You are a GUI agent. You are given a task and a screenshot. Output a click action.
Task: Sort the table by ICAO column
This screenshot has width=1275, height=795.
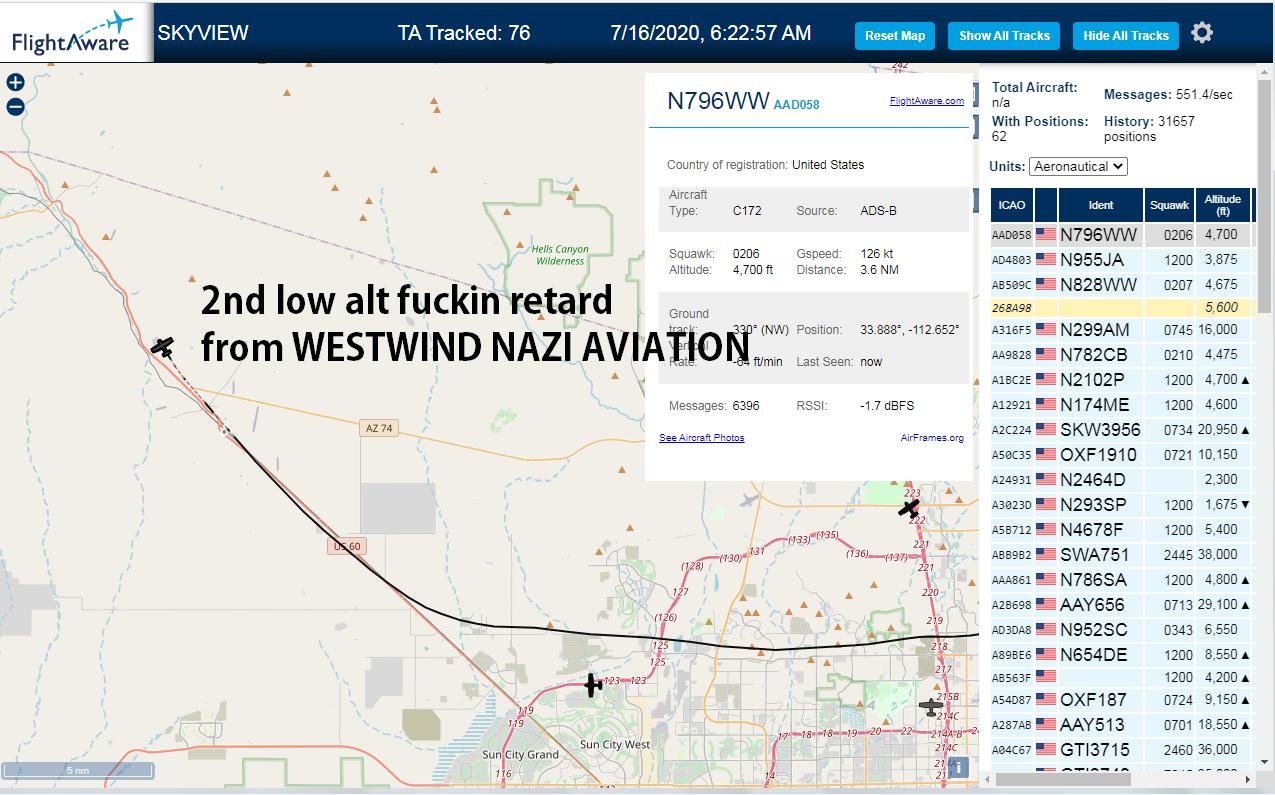point(1012,205)
